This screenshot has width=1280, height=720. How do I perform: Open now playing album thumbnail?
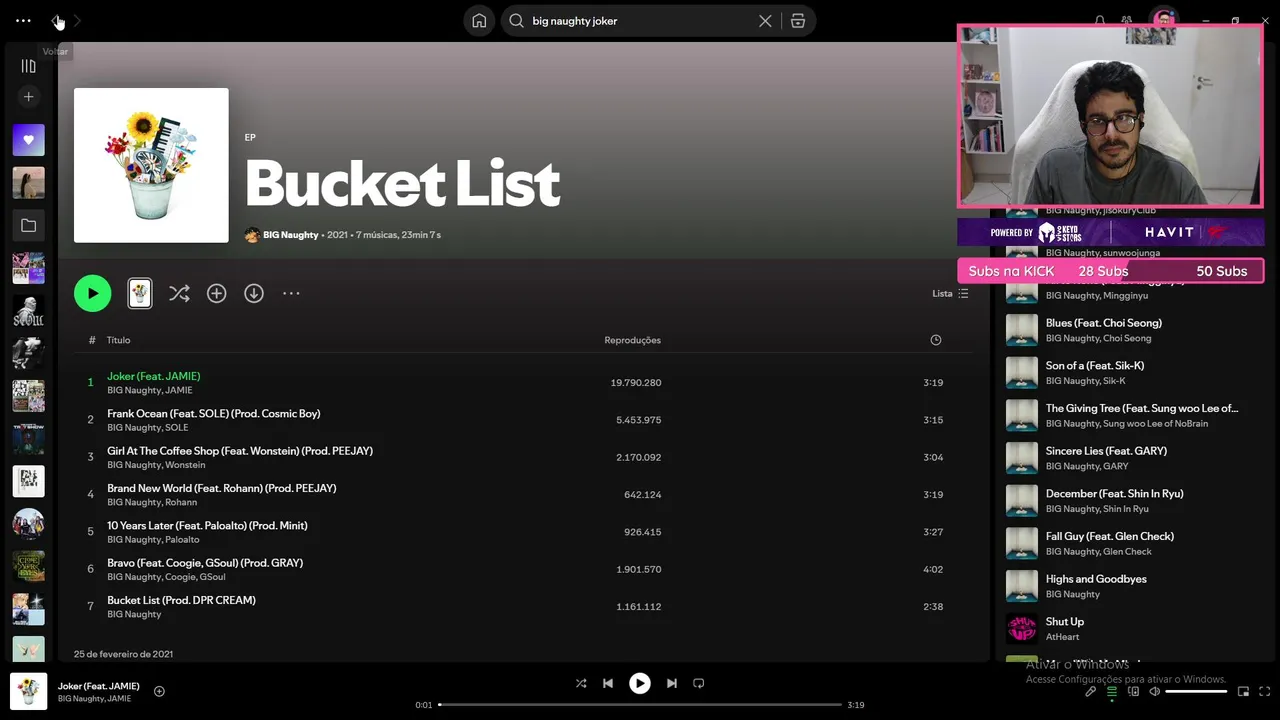(28, 691)
